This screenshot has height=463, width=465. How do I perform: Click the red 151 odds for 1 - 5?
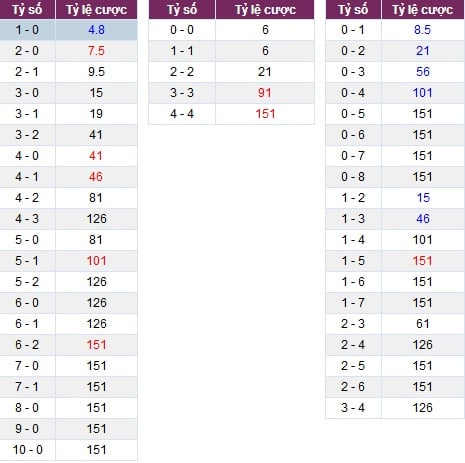423,261
